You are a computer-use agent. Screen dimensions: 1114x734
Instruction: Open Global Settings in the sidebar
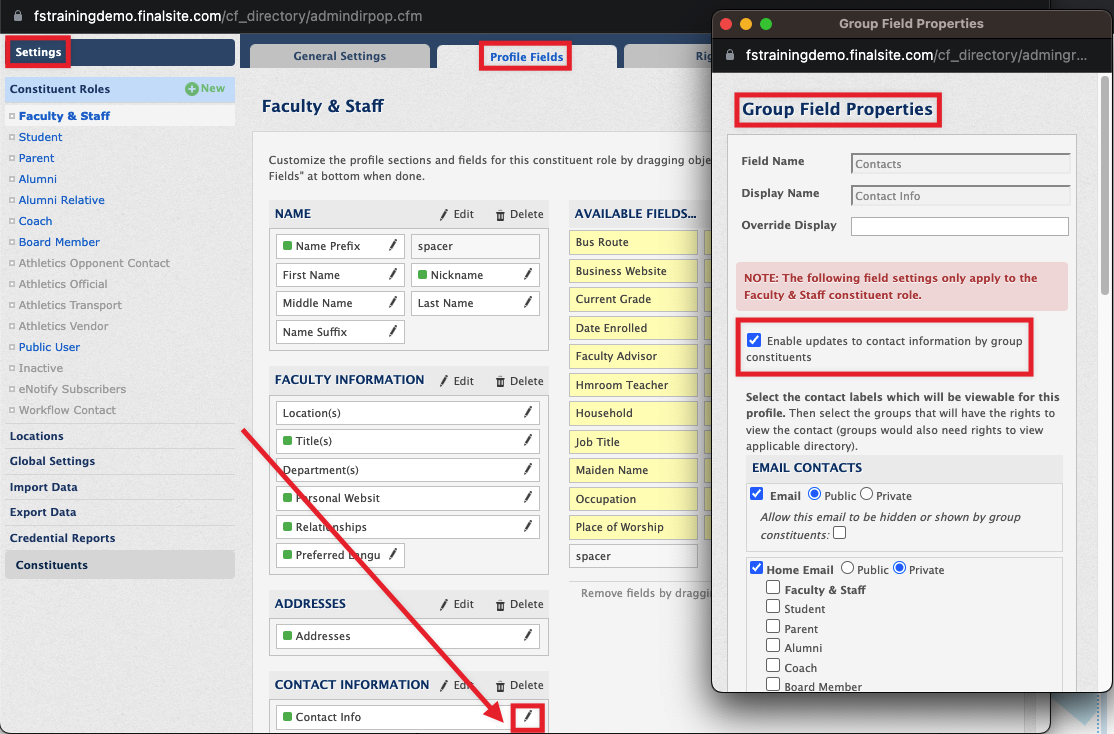[52, 460]
